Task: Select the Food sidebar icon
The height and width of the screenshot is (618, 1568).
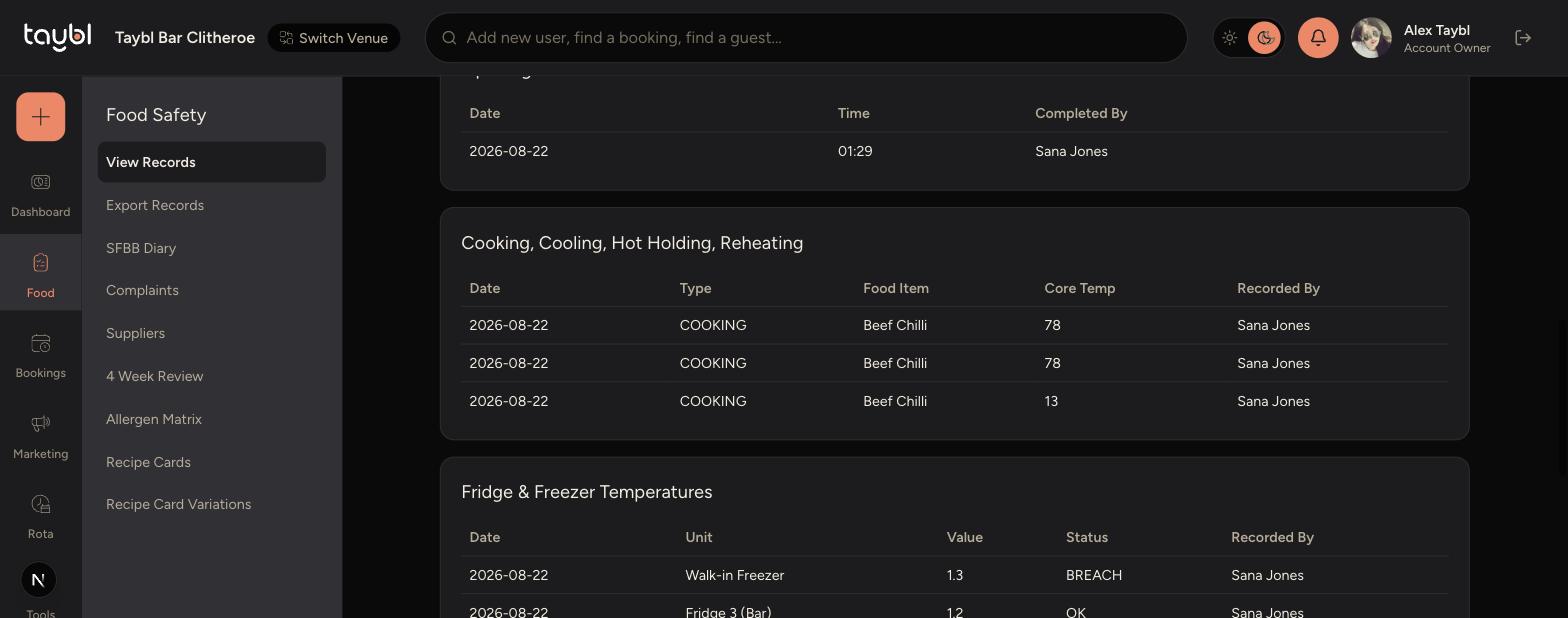Action: (40, 263)
